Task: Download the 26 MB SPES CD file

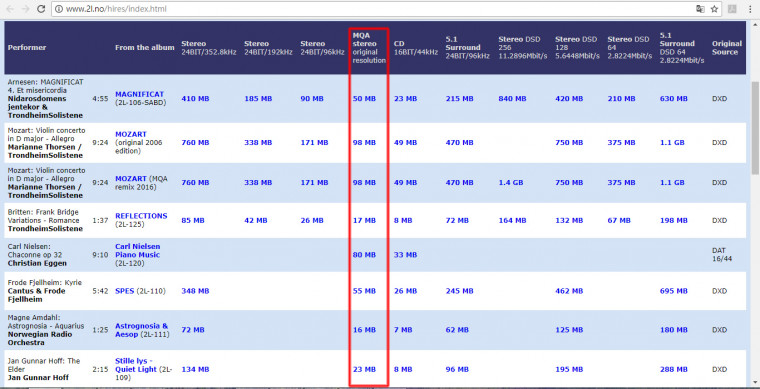Action: click(x=405, y=291)
